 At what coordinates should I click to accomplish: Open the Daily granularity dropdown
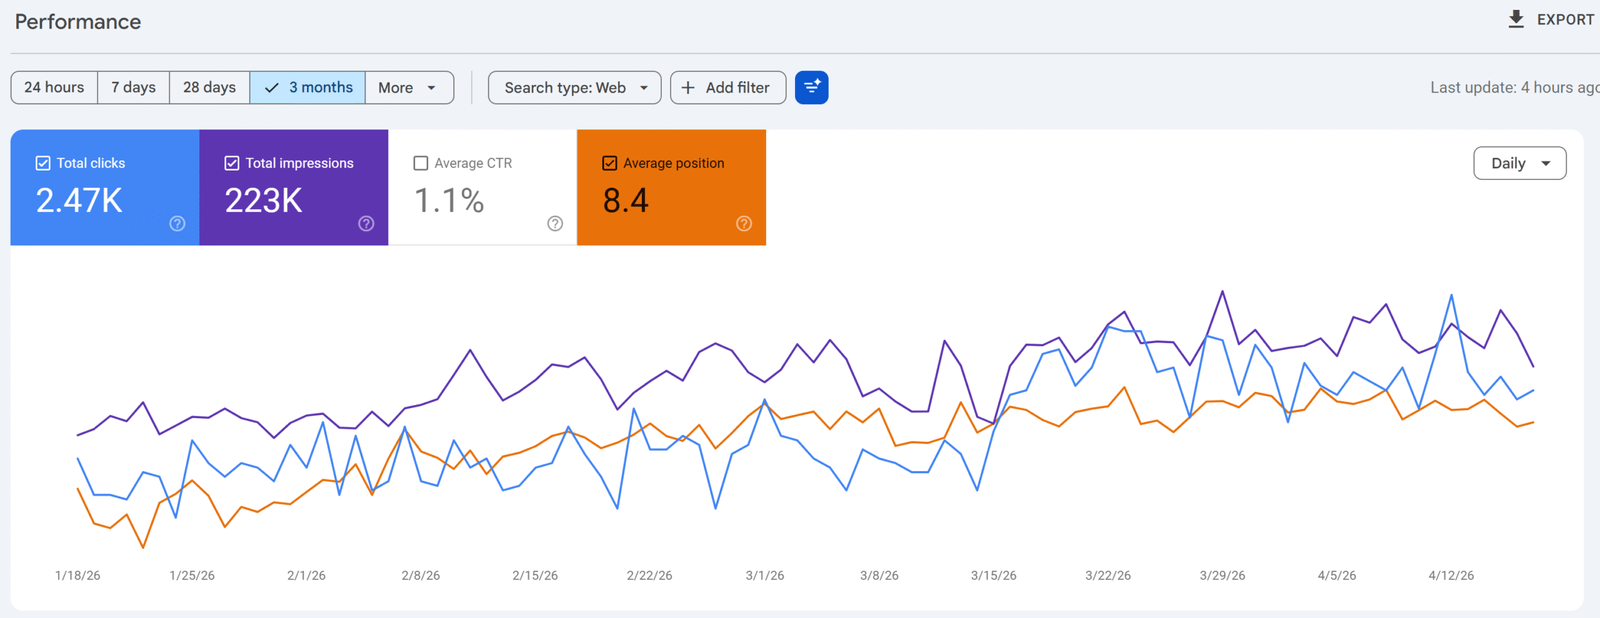pyautogui.click(x=1519, y=163)
